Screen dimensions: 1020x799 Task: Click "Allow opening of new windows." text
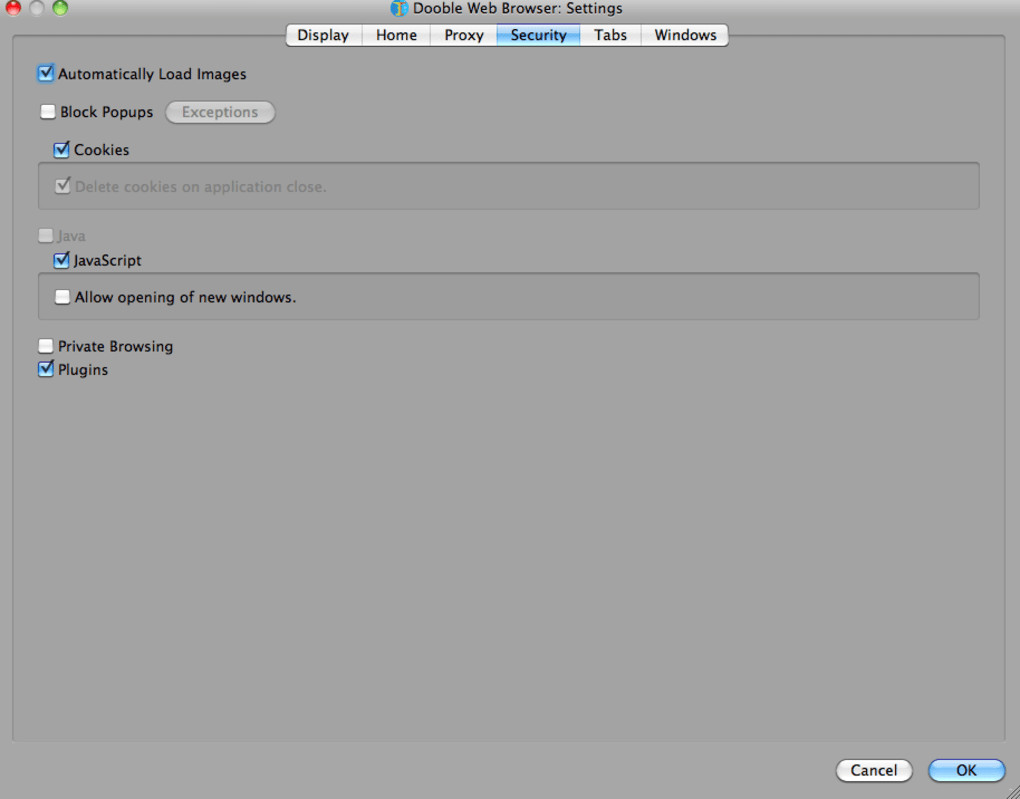[x=185, y=297]
